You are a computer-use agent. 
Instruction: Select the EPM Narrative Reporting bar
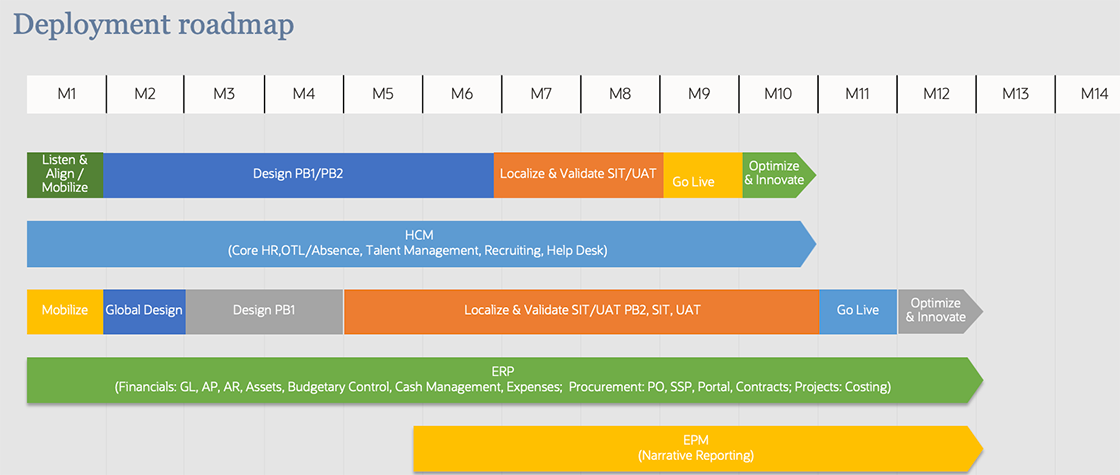[696, 448]
